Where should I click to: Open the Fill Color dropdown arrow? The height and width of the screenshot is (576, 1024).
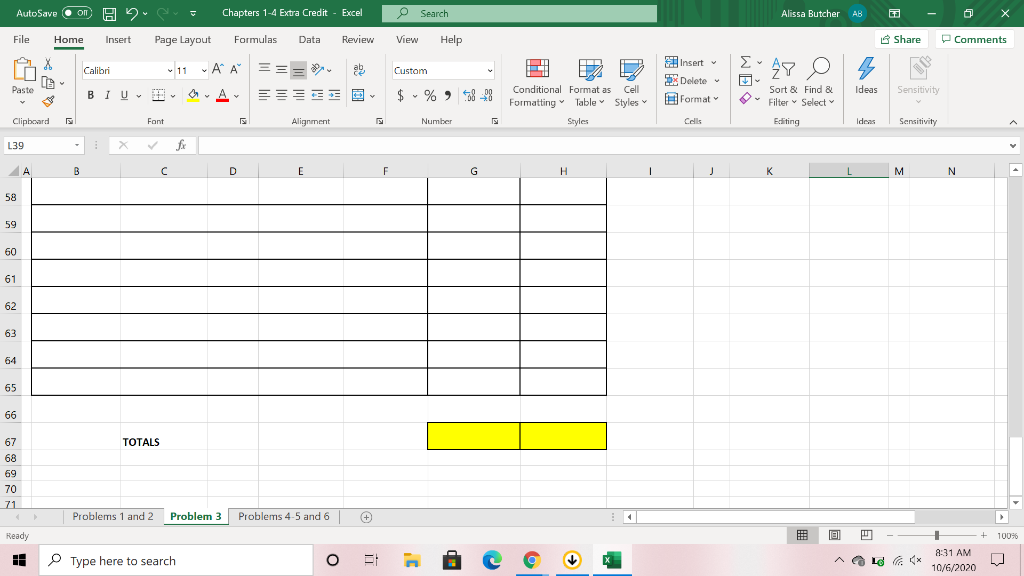click(207, 96)
